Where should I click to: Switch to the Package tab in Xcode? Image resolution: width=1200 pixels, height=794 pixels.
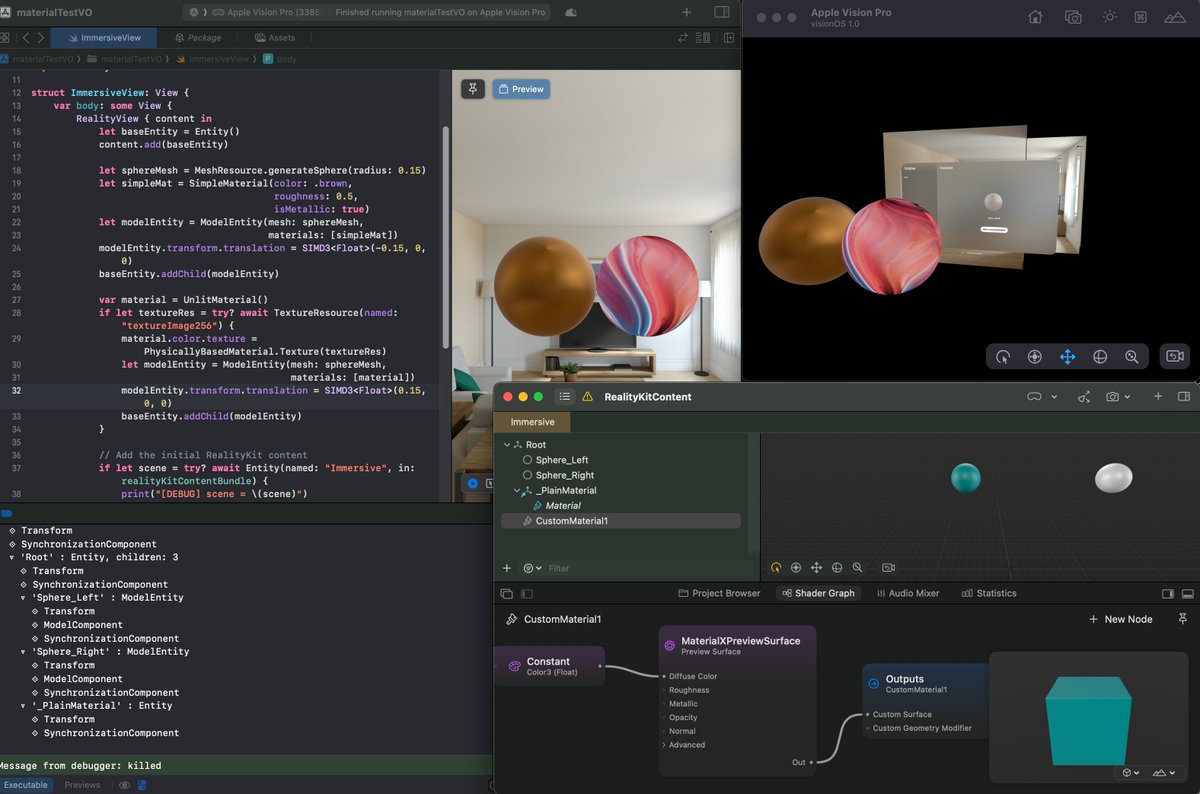coord(197,38)
